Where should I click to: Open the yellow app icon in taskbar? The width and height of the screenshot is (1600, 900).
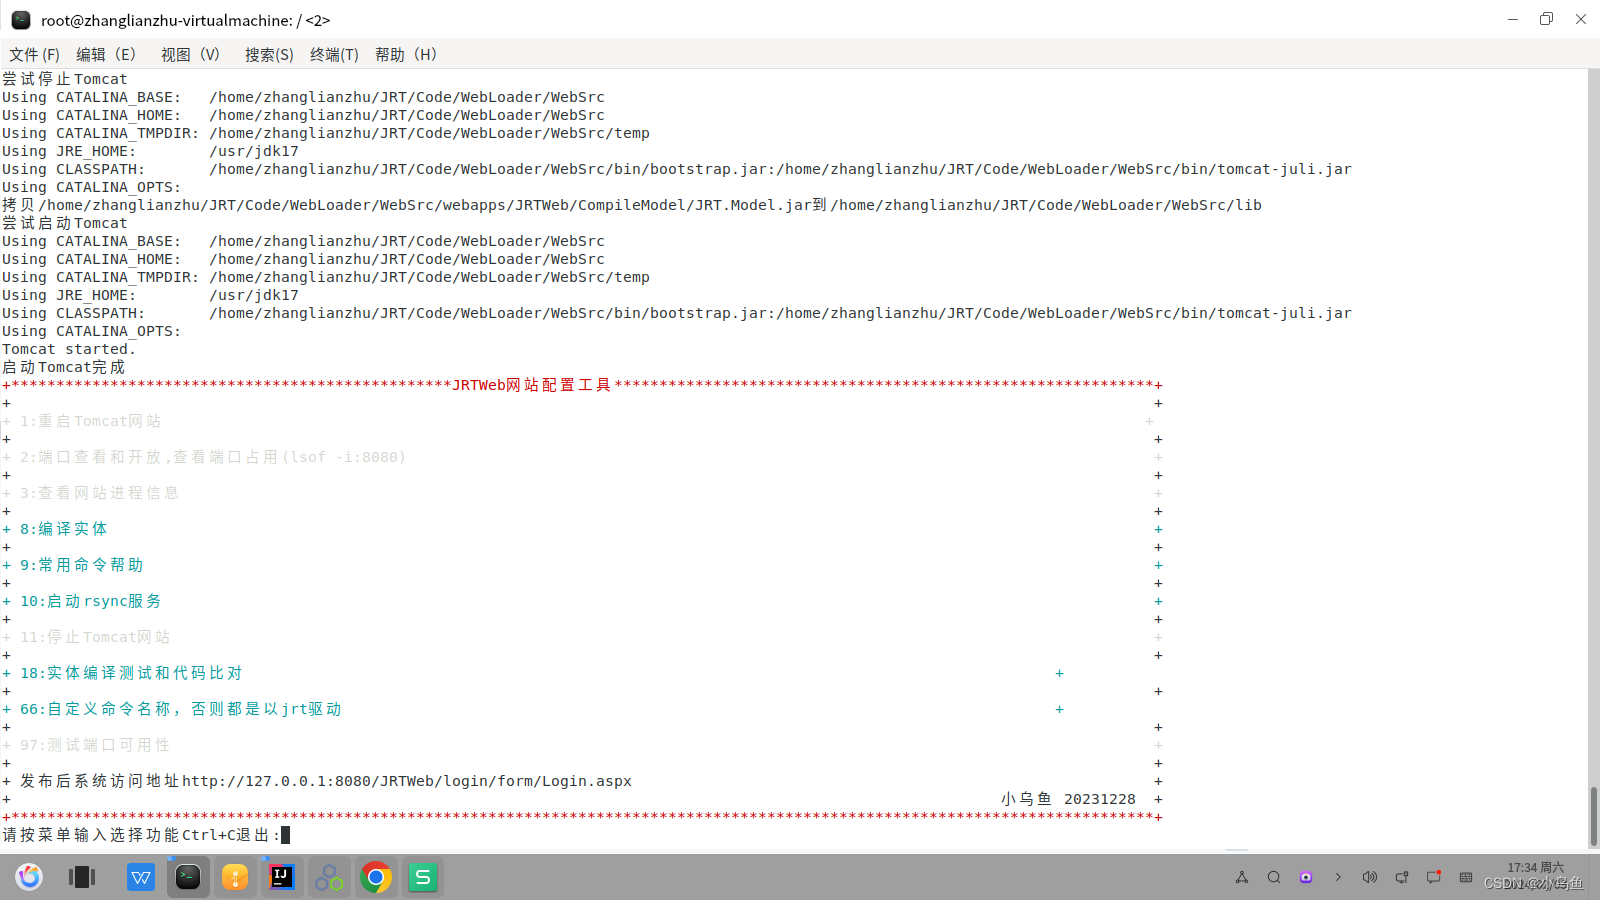235,877
